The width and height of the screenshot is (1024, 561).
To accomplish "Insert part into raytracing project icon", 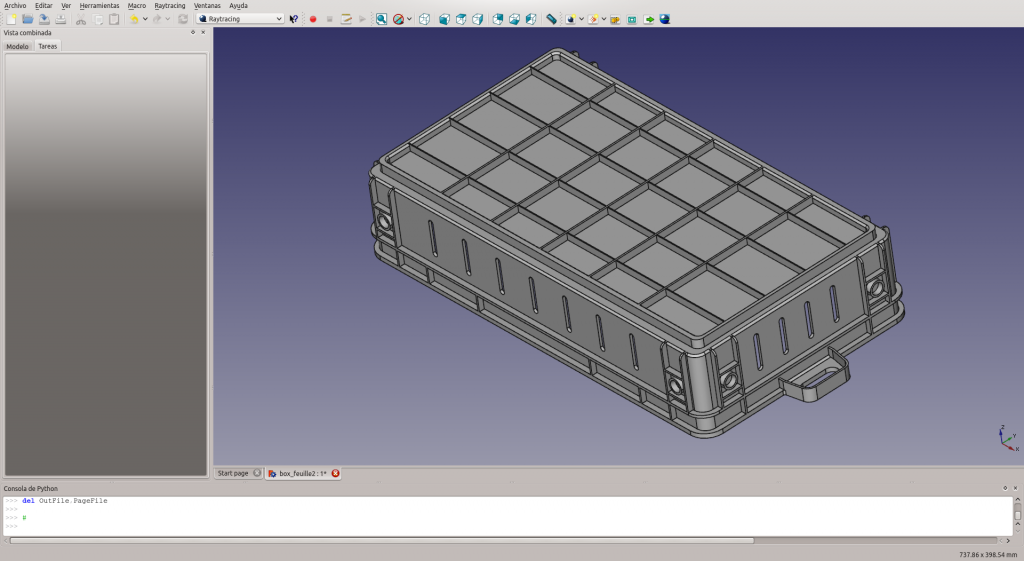I will [x=615, y=19].
